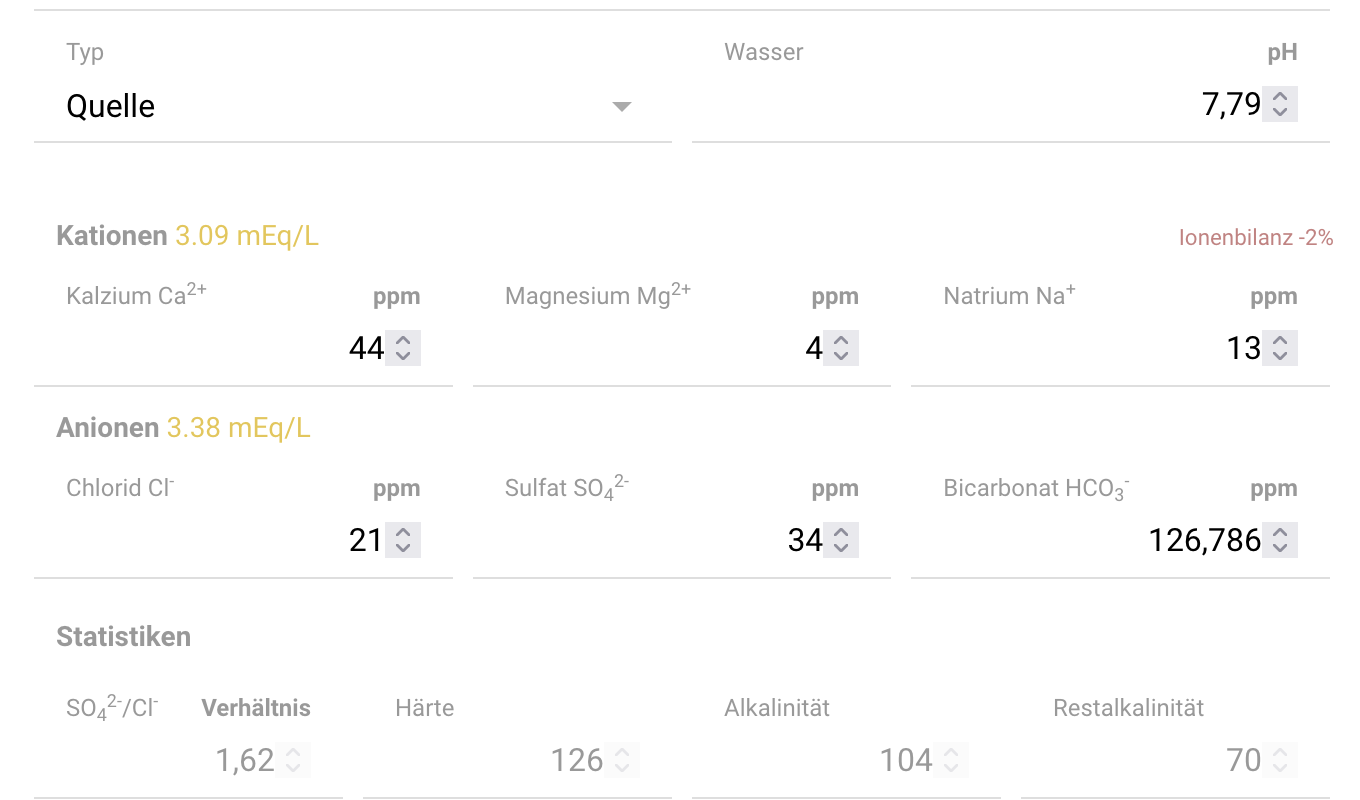Adjust the Magnesium ppm stepper
Image resolution: width=1360 pixels, height=800 pixels.
(841, 348)
